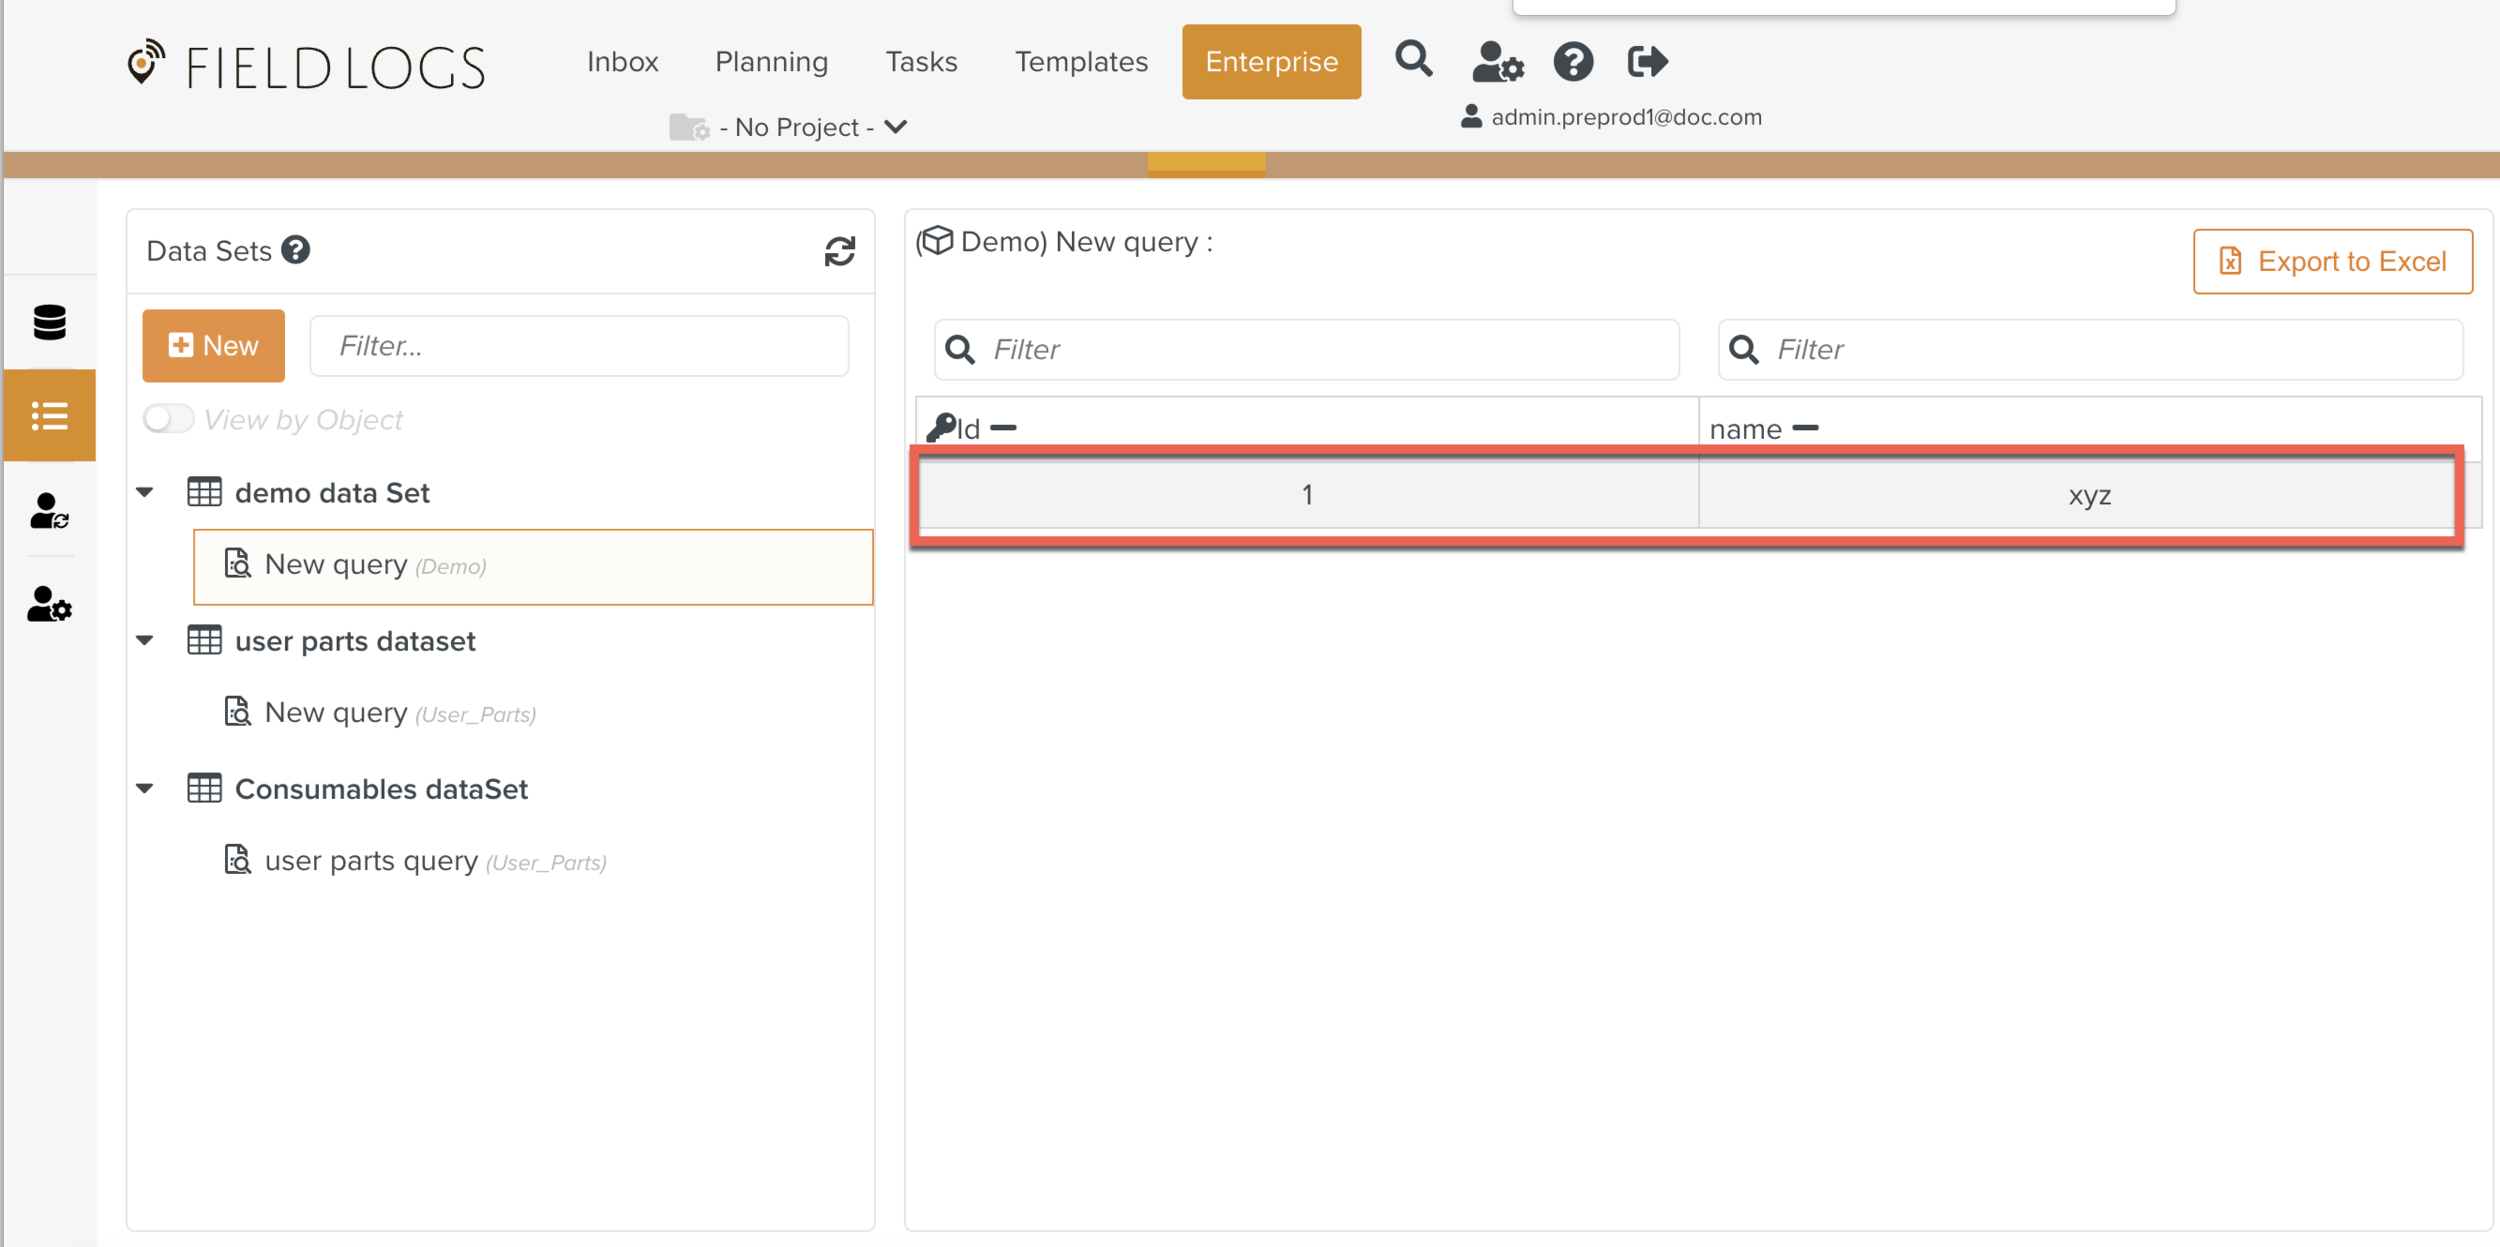Click the database icon in left sidebar

coord(49,323)
